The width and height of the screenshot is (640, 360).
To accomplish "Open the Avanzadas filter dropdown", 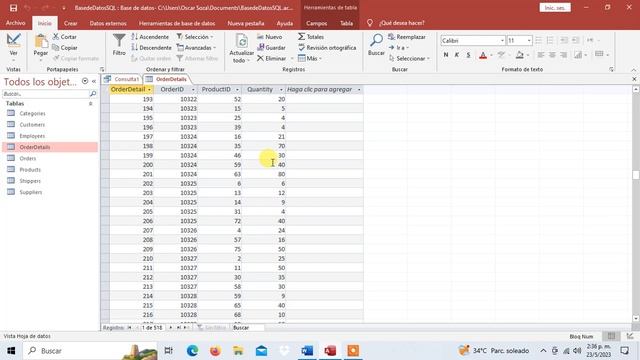I will (x=196, y=48).
